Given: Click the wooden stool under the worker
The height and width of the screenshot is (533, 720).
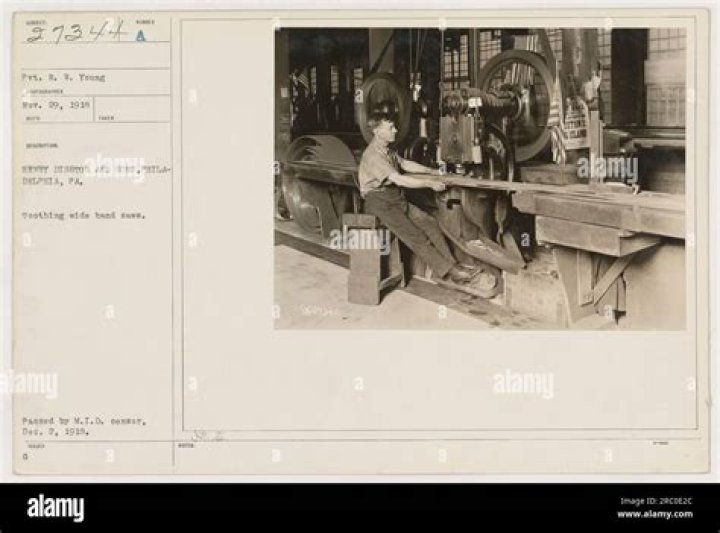Looking at the screenshot, I should click(x=374, y=259).
